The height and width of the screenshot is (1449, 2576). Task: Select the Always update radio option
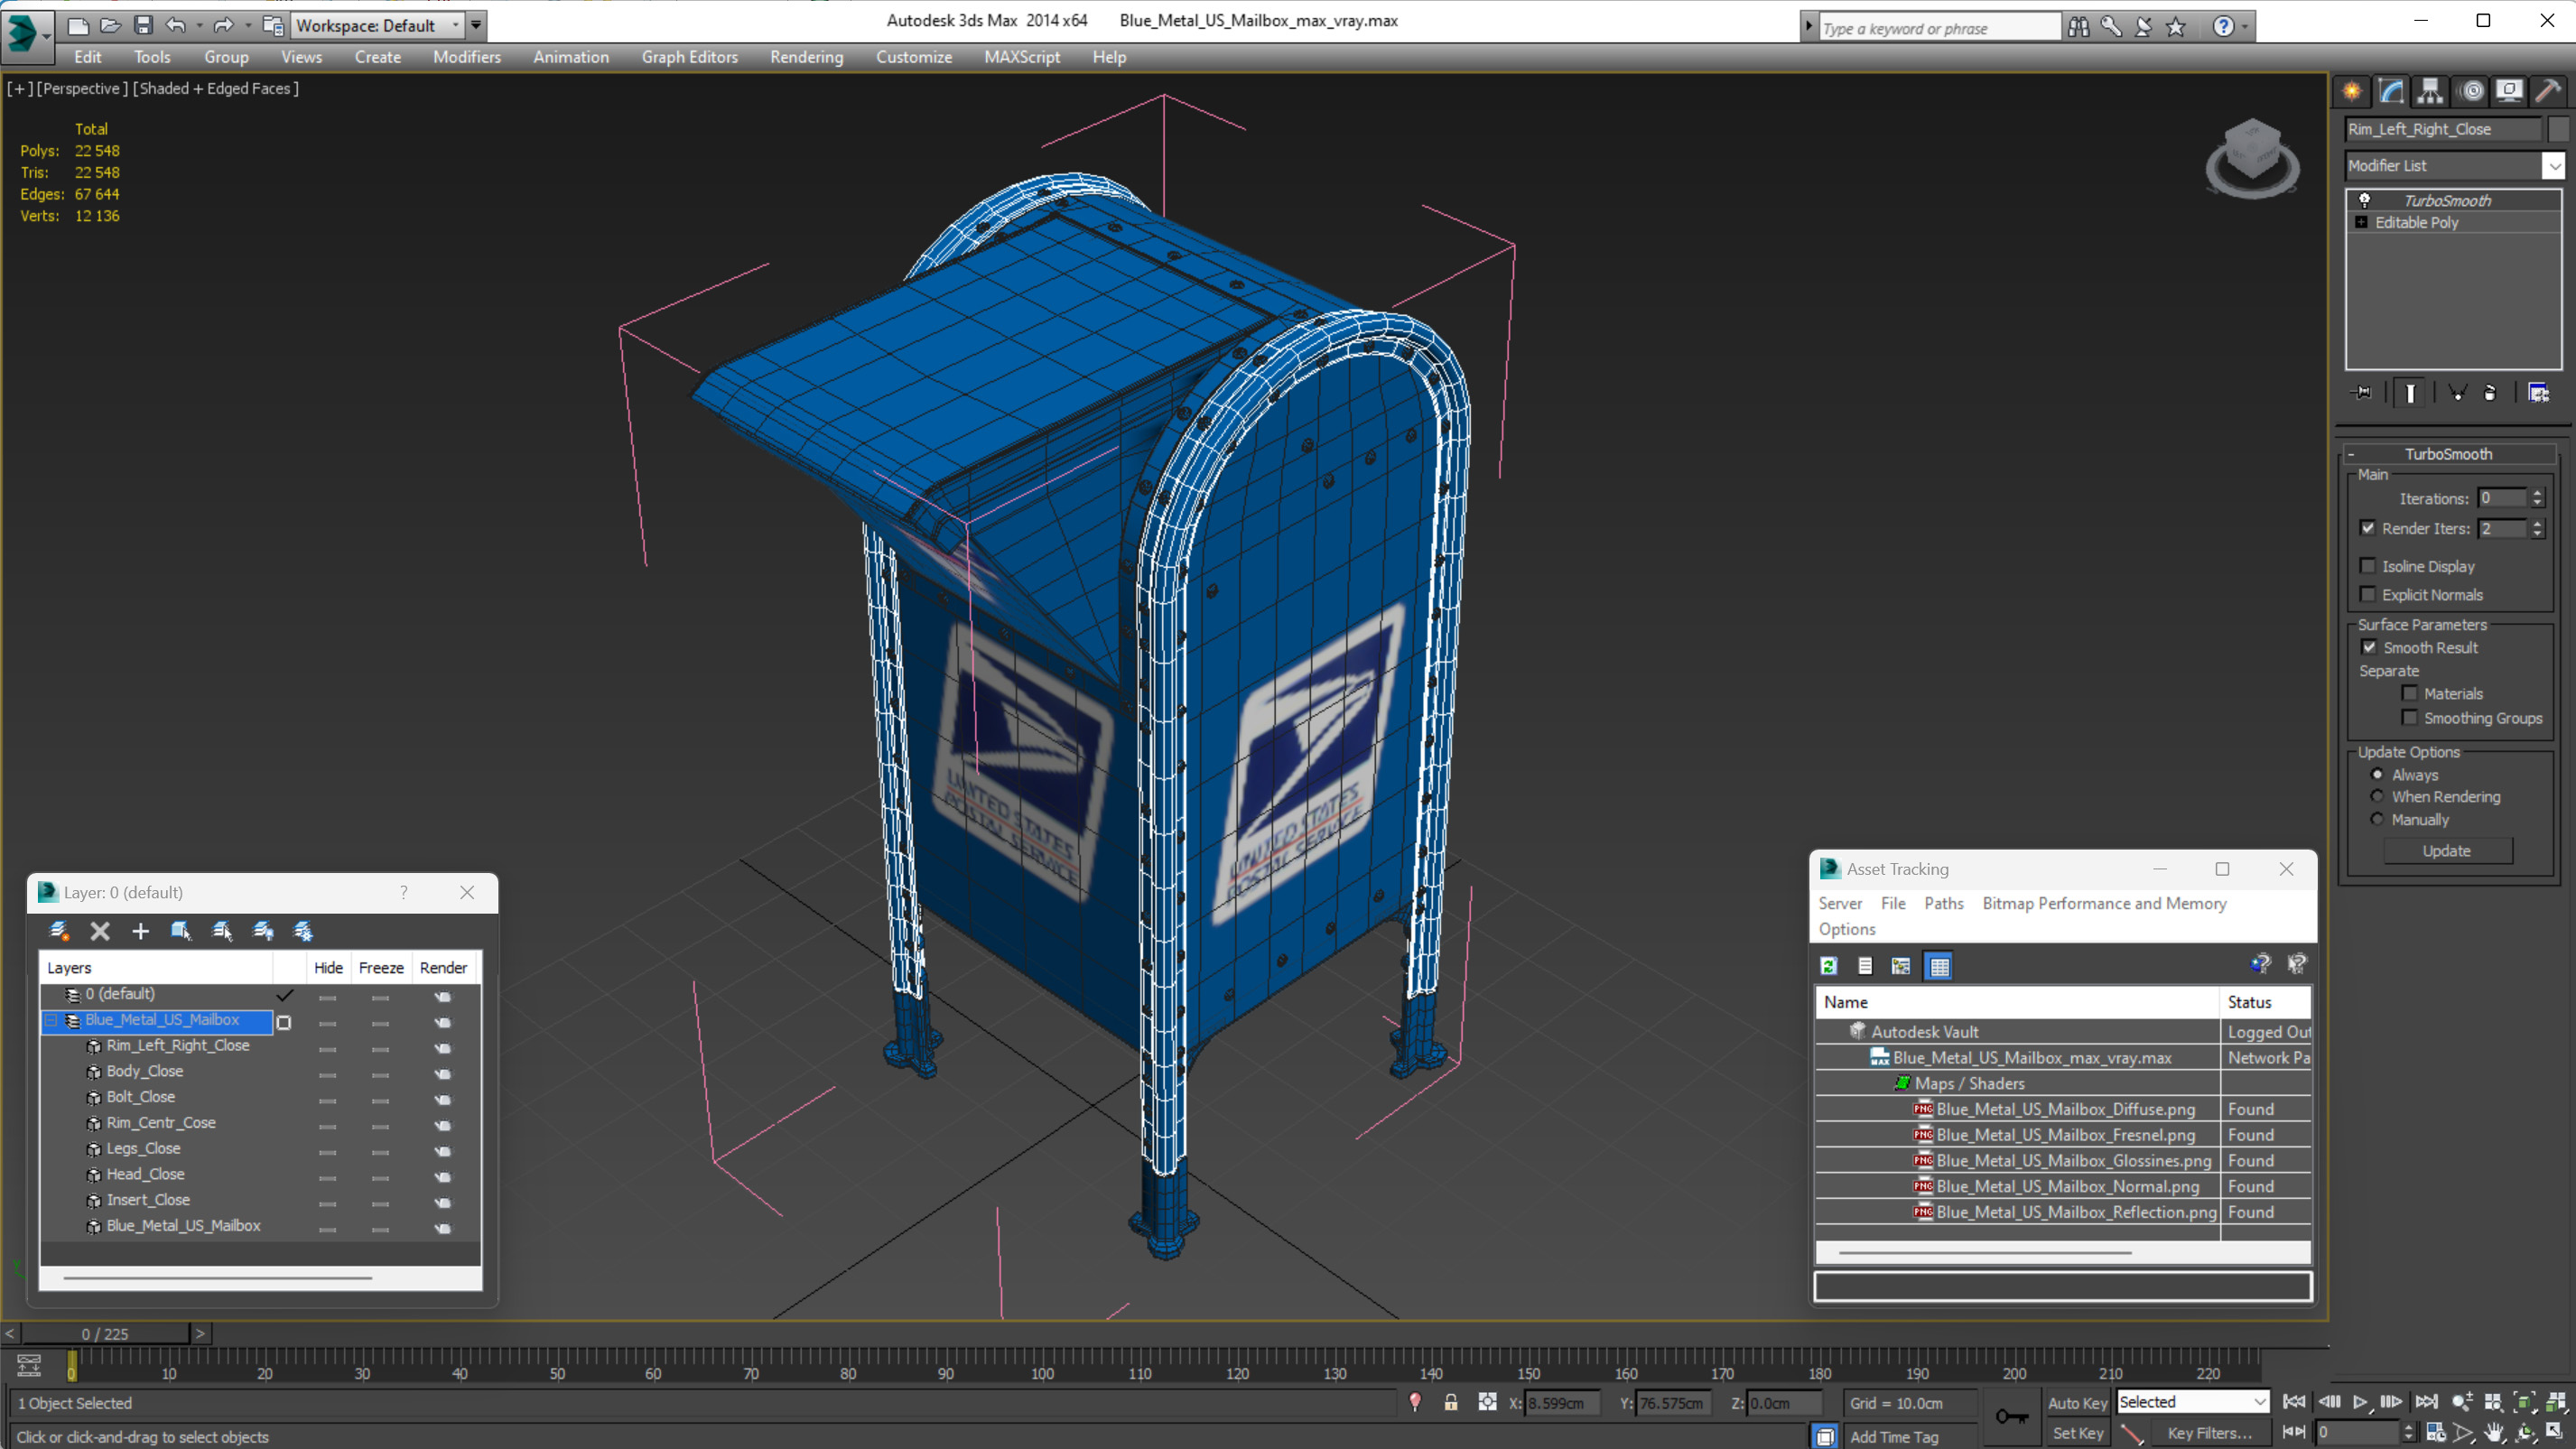[2377, 774]
